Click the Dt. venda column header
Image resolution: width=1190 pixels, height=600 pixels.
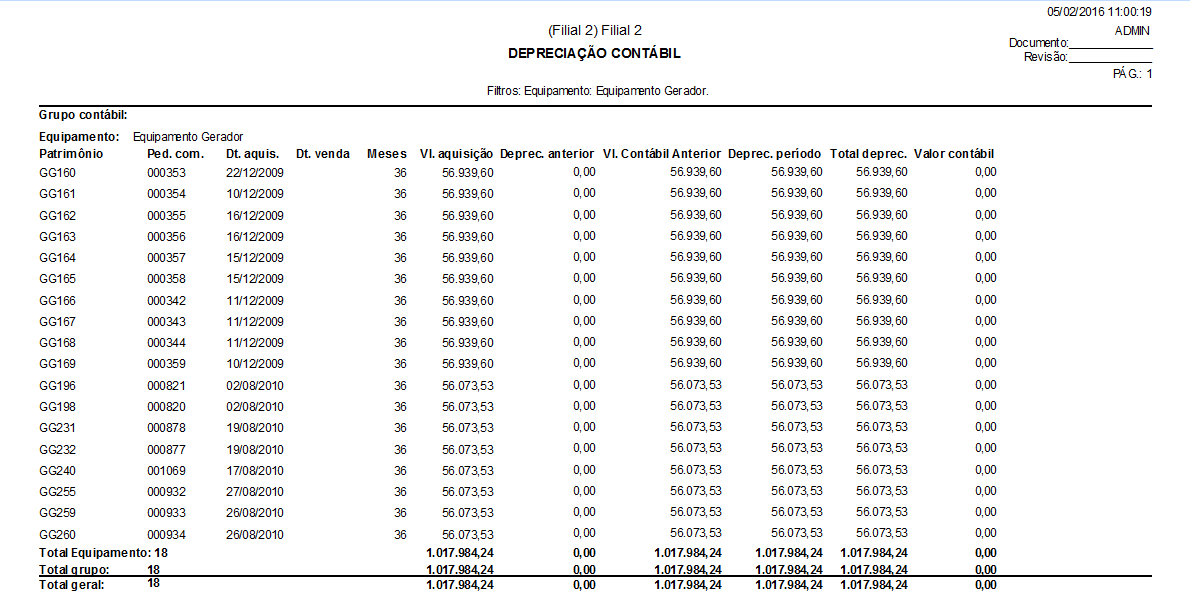(x=323, y=154)
